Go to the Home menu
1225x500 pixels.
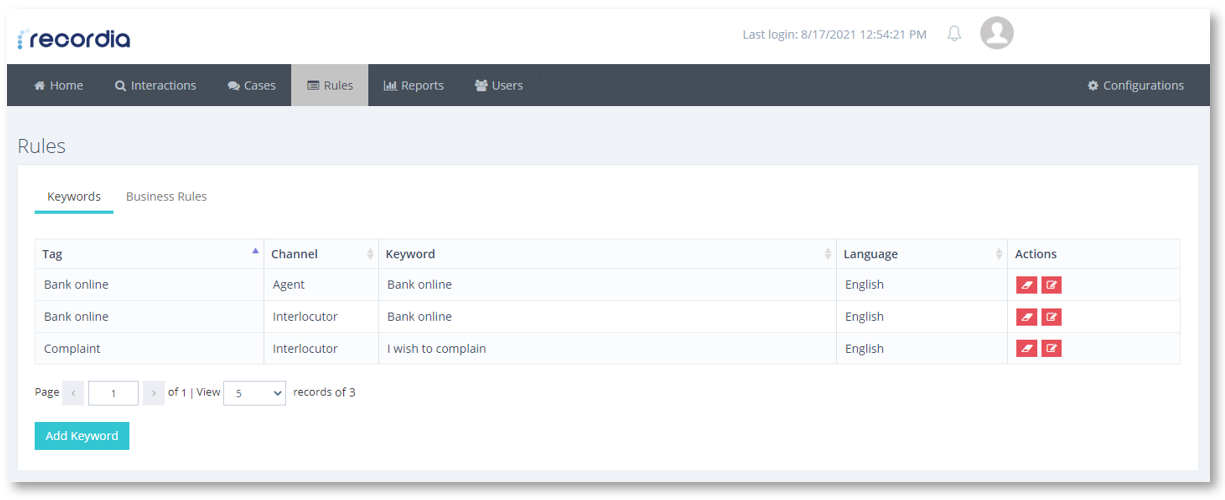[59, 85]
